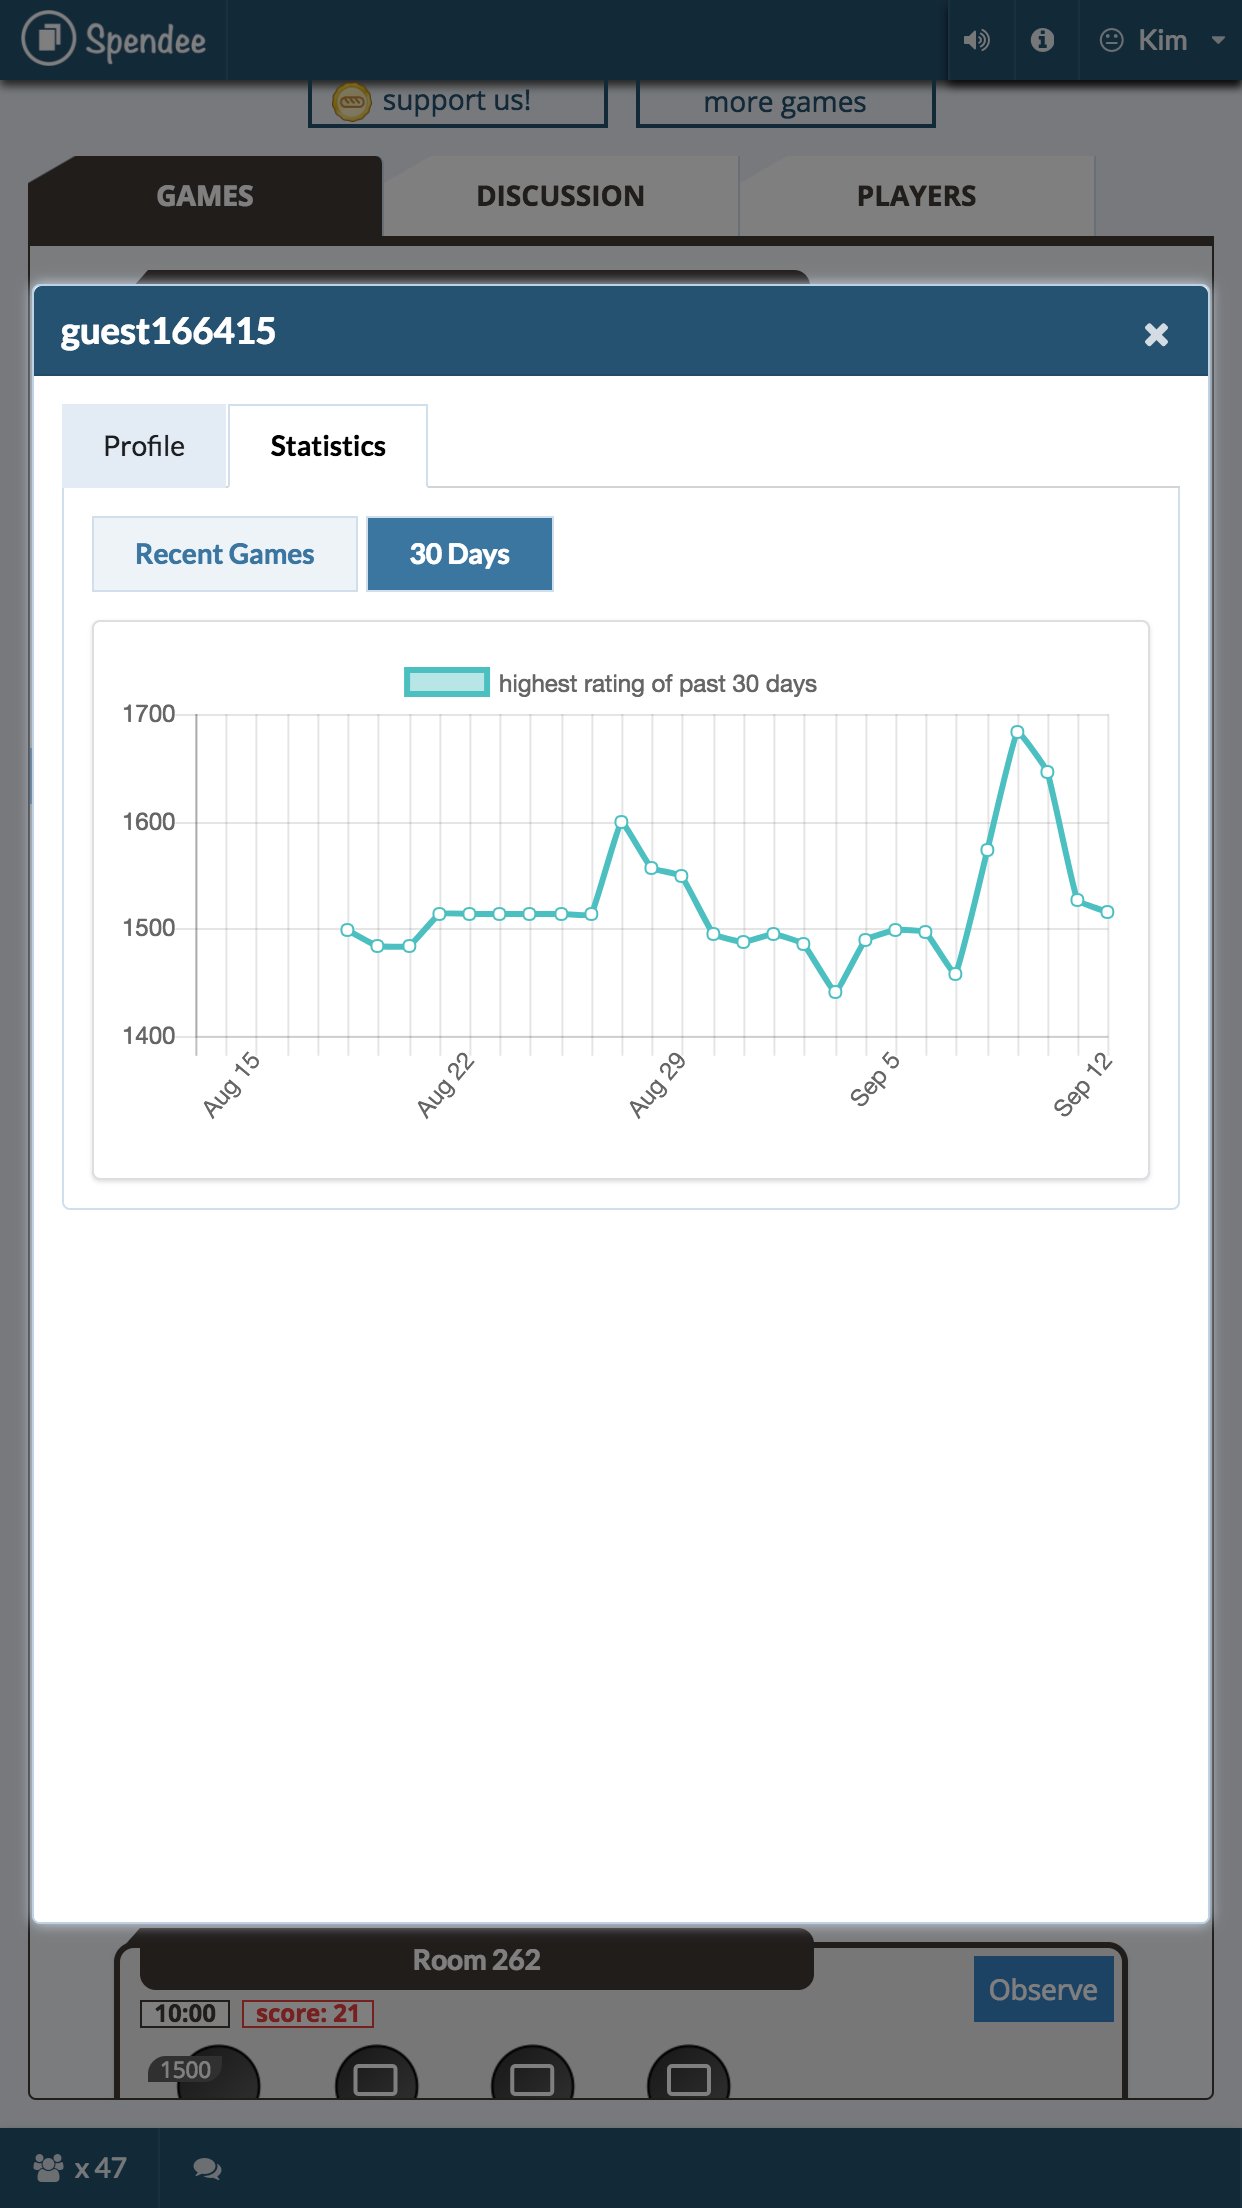Expand the Kim user dropdown arrow
Viewport: 1242px width, 2208px height.
click(x=1217, y=40)
